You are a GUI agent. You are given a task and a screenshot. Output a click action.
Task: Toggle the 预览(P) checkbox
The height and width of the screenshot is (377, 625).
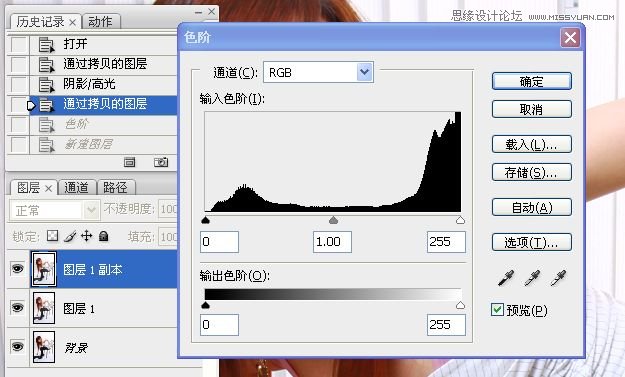[497, 310]
